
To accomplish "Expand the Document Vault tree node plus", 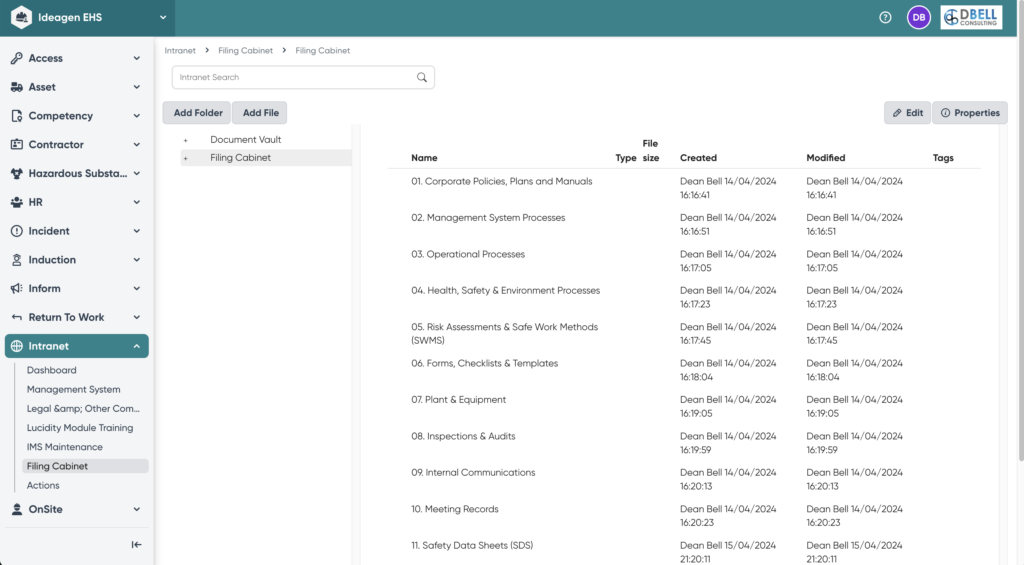I will coord(185,140).
